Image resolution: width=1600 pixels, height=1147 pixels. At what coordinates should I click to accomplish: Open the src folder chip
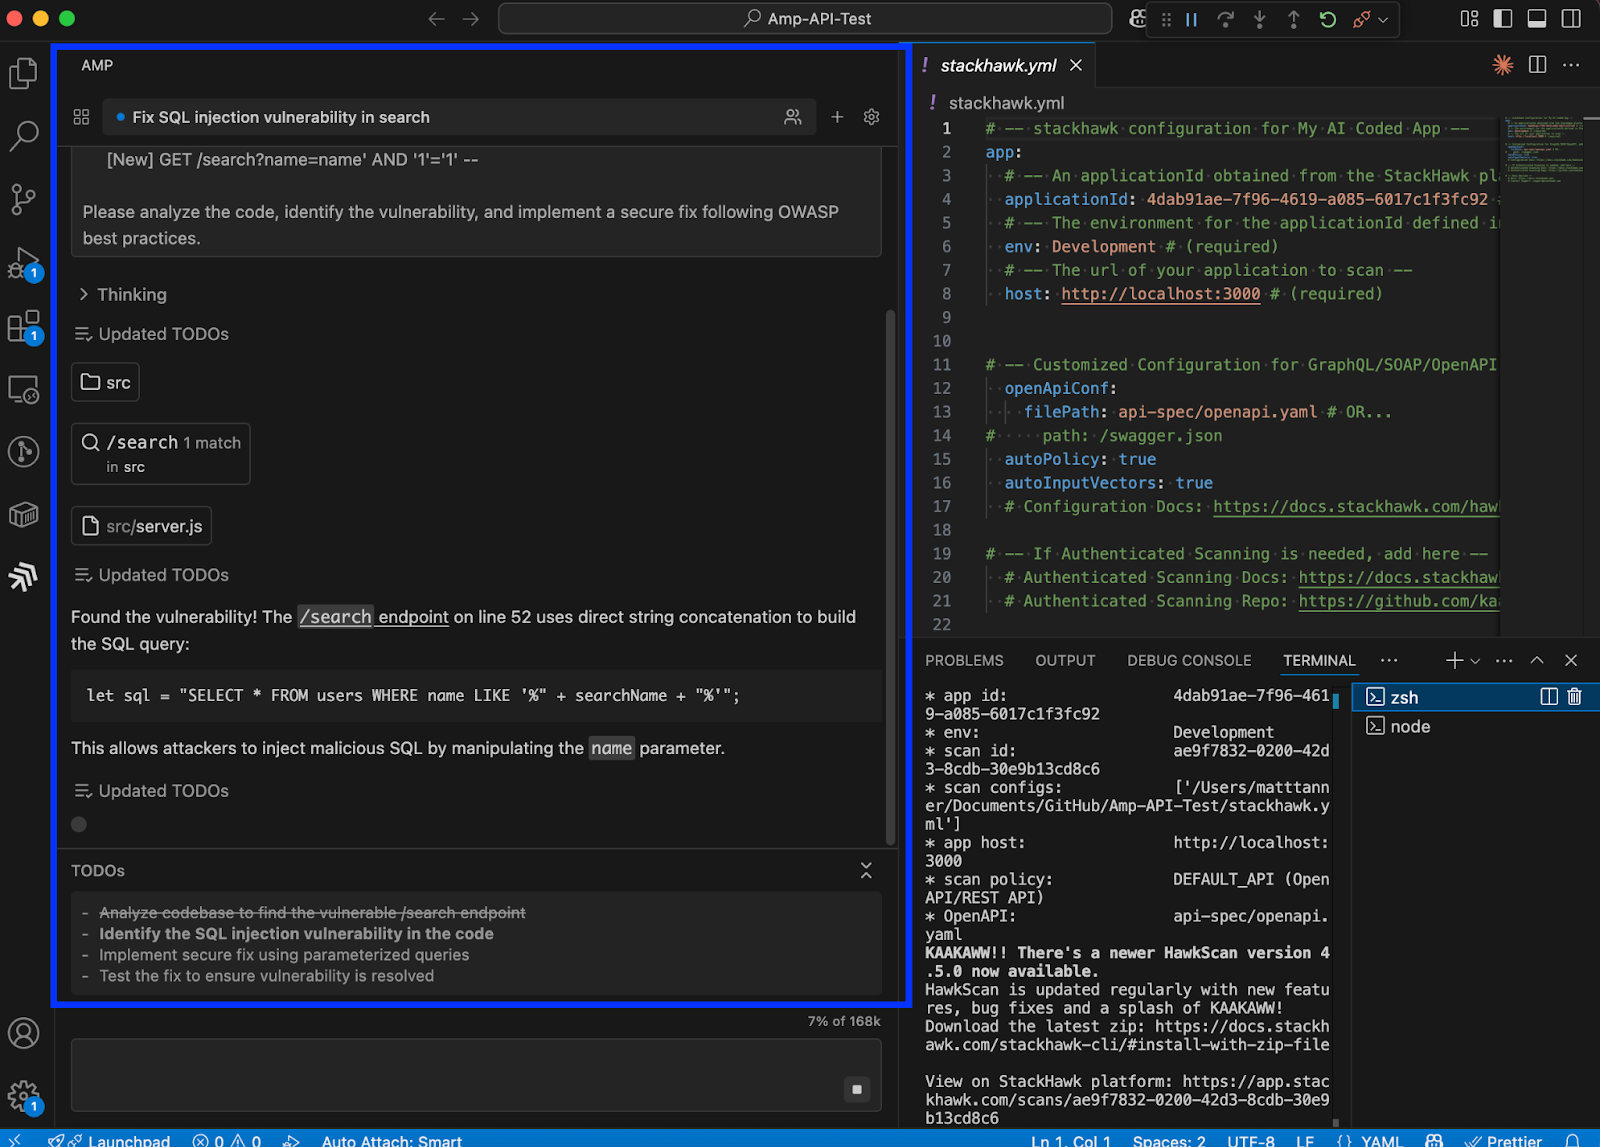[105, 382]
